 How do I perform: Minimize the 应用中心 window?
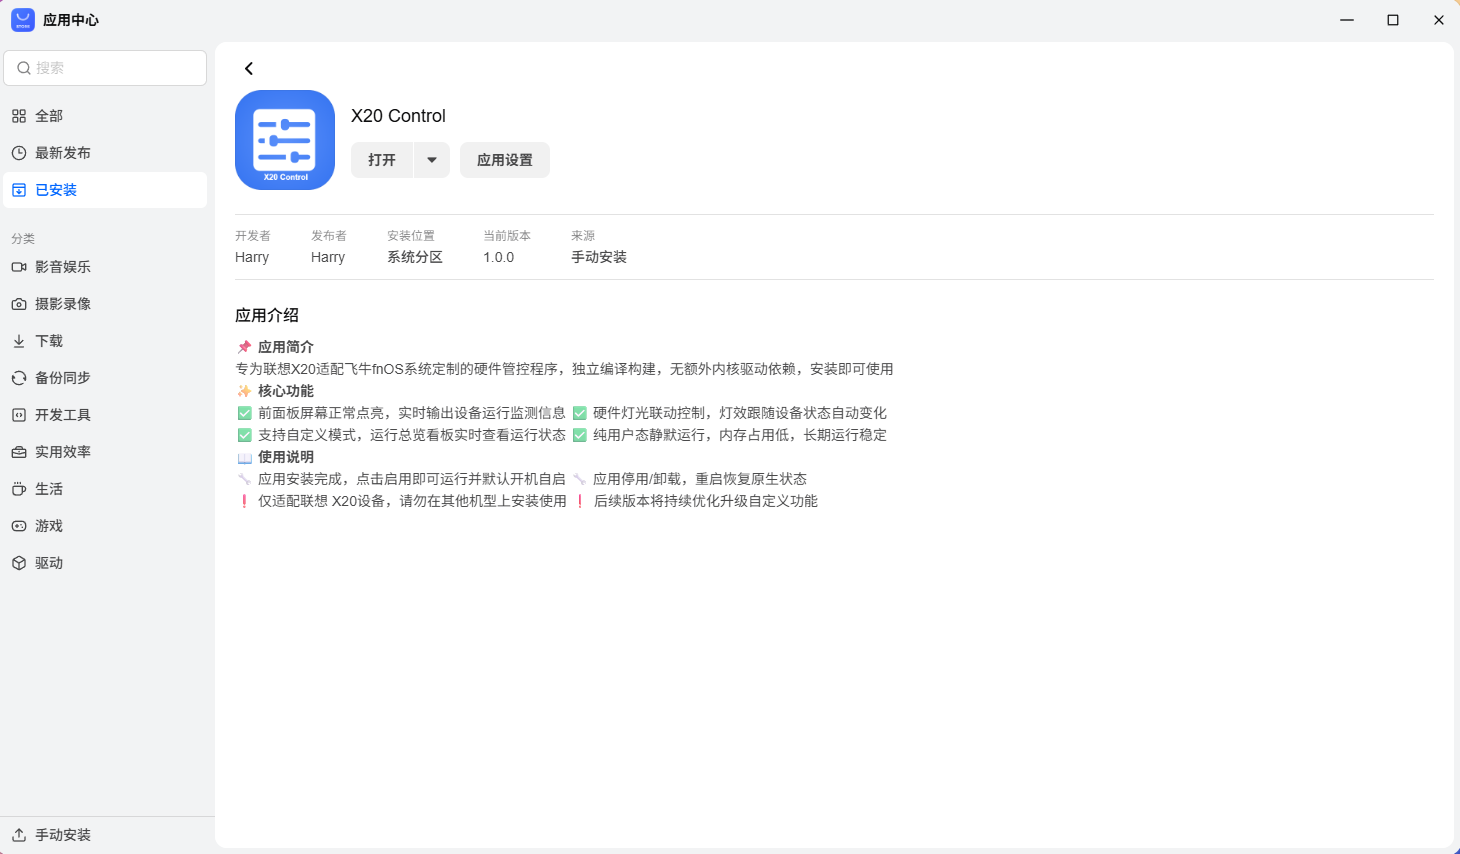click(1347, 20)
